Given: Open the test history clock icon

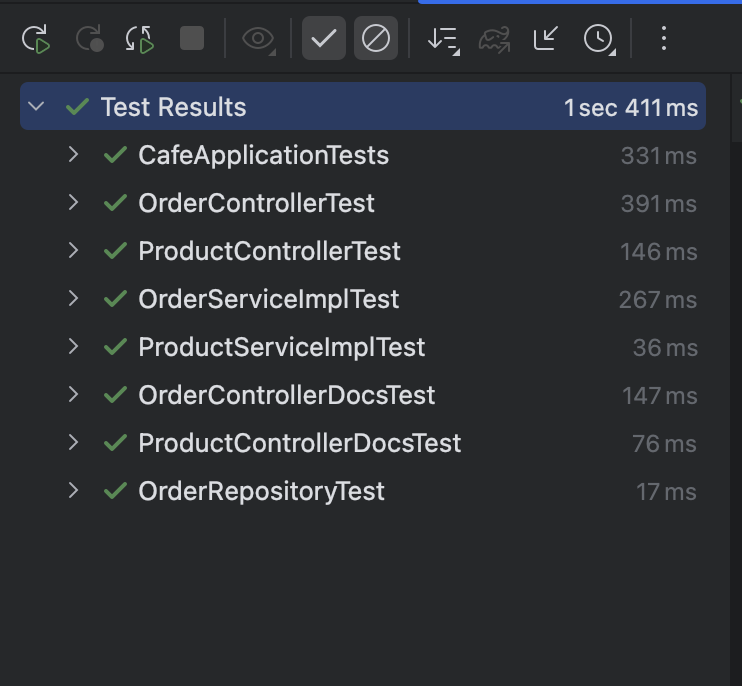Looking at the screenshot, I should tap(598, 39).
